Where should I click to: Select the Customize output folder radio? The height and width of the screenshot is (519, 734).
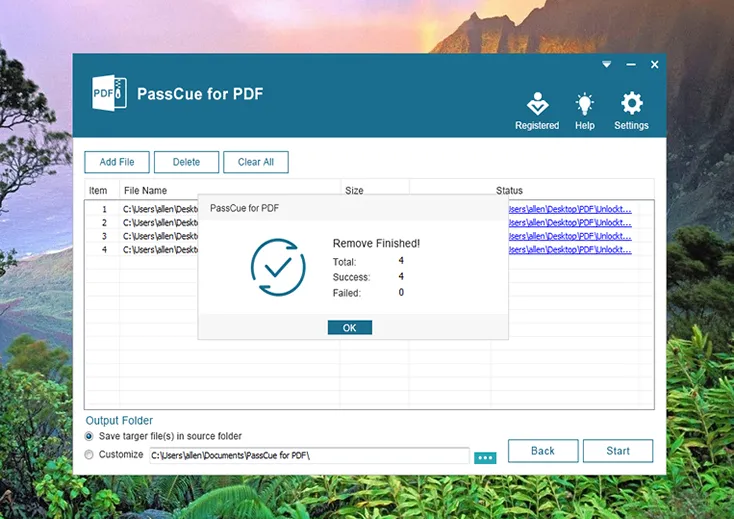click(89, 454)
